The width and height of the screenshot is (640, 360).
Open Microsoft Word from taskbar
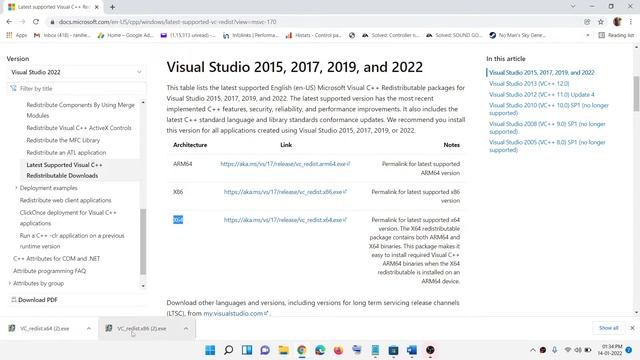pyautogui.click(x=412, y=350)
